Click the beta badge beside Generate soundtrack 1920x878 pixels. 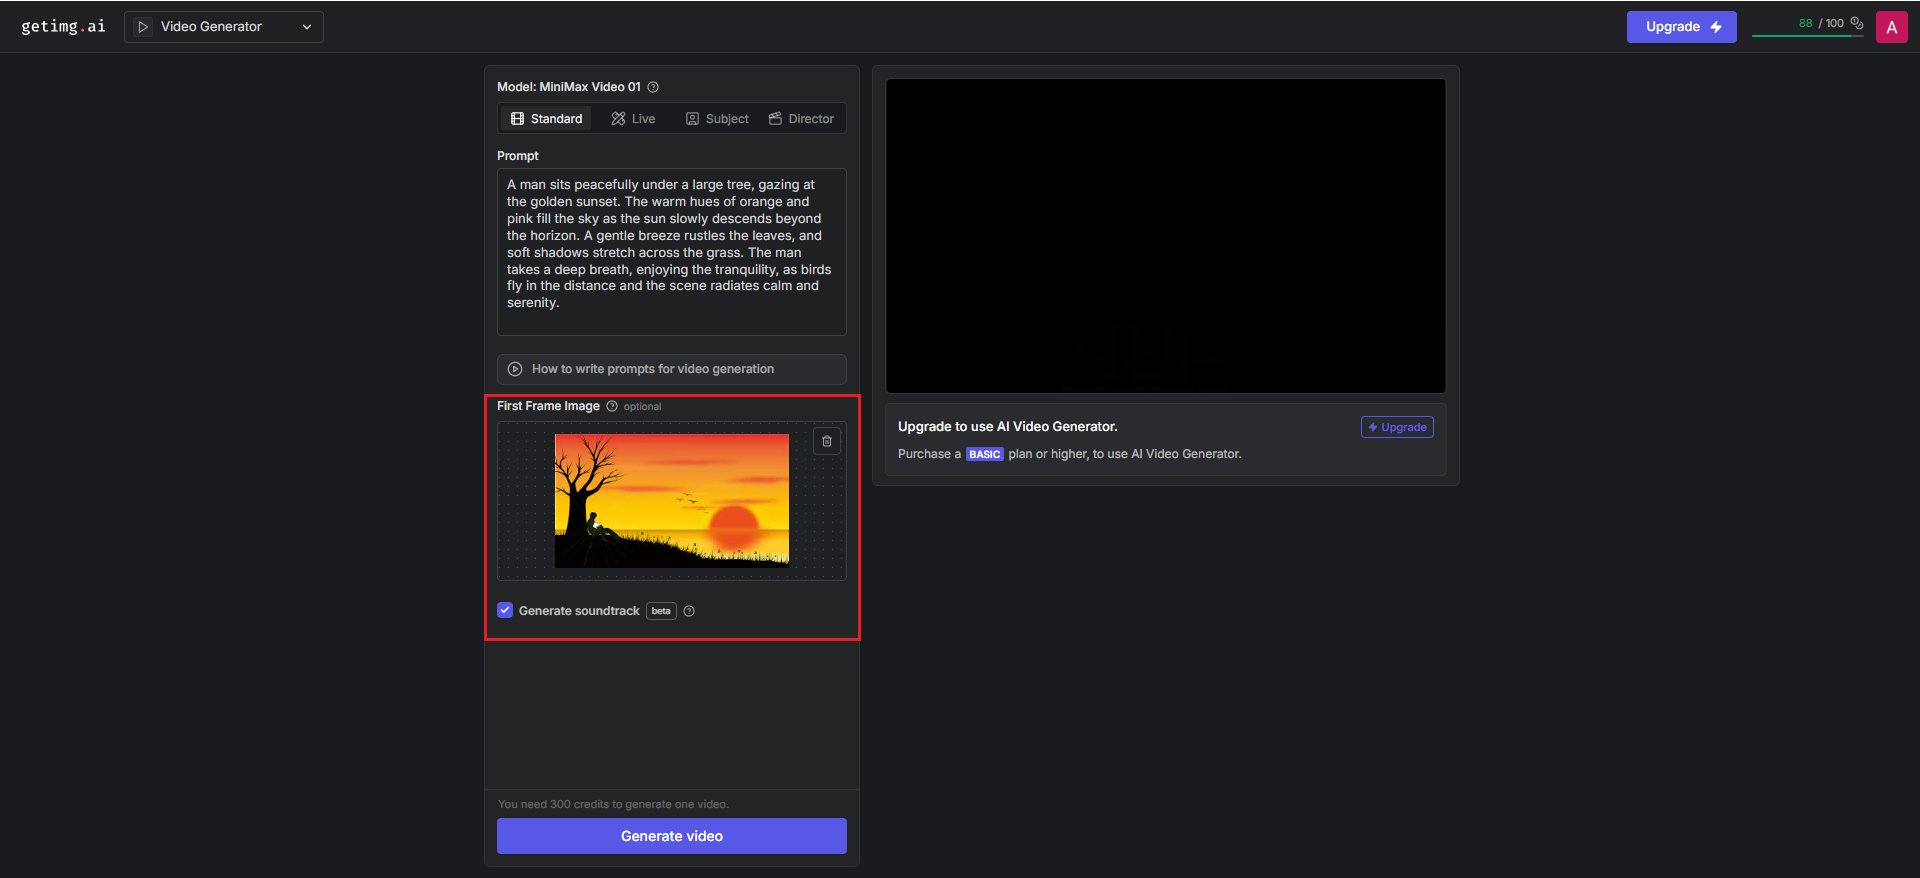pos(661,611)
